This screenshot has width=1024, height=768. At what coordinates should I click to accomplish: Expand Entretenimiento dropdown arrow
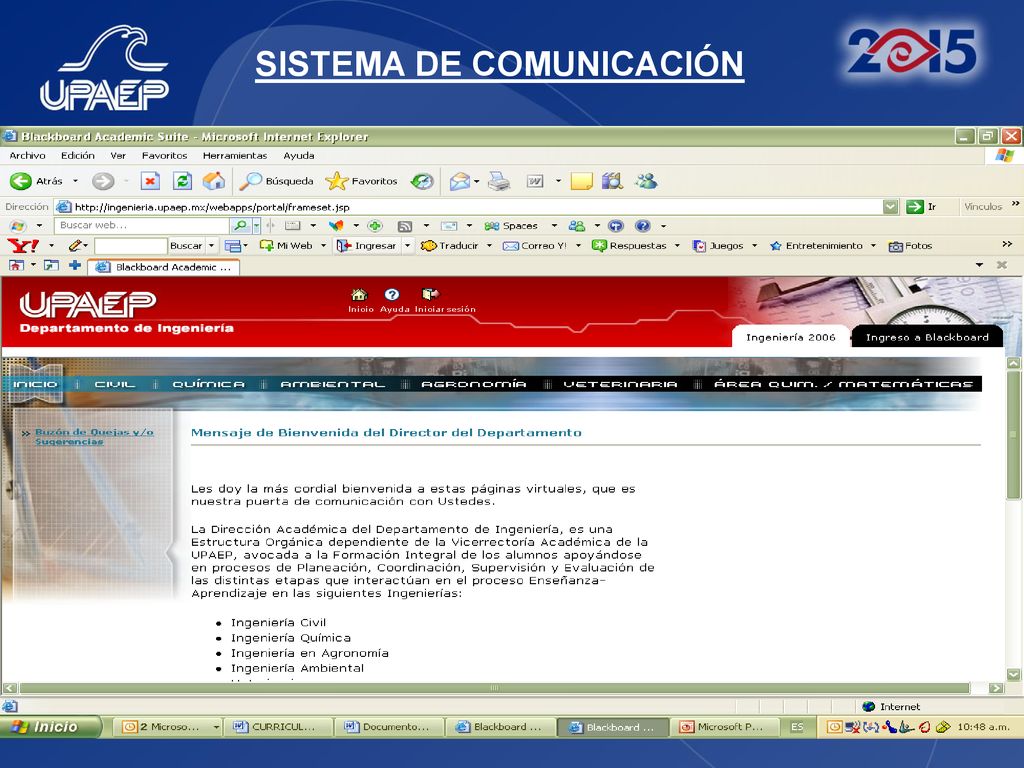point(873,246)
